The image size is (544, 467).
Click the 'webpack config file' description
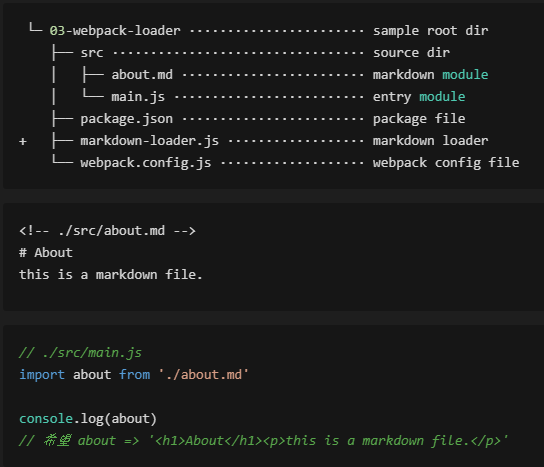coord(446,163)
